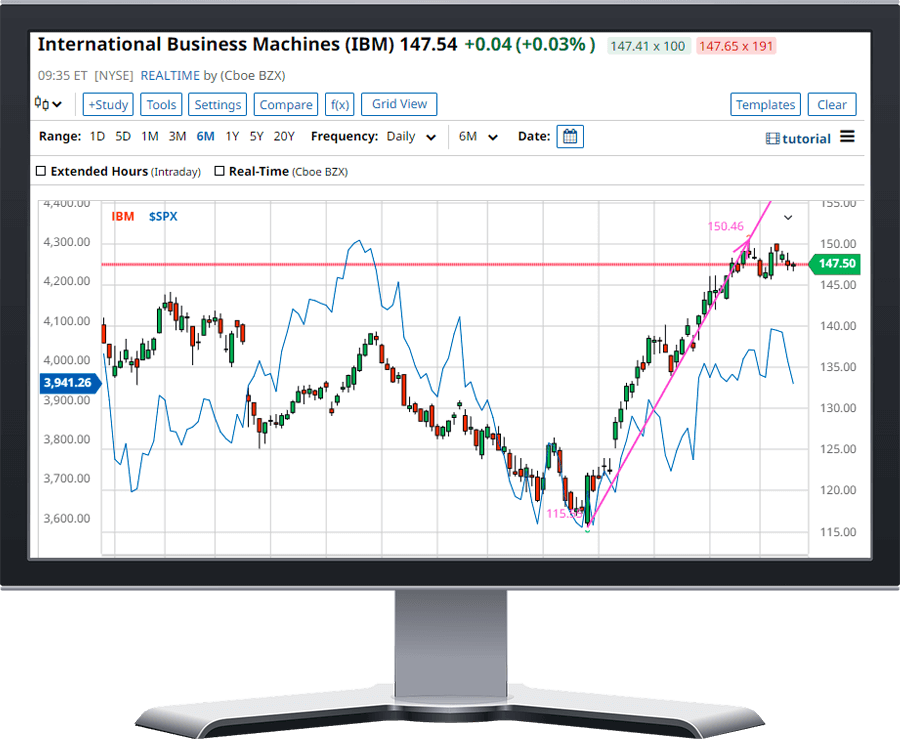
Task: Click the 3,941.26 blue SPX marker
Action: [x=69, y=382]
